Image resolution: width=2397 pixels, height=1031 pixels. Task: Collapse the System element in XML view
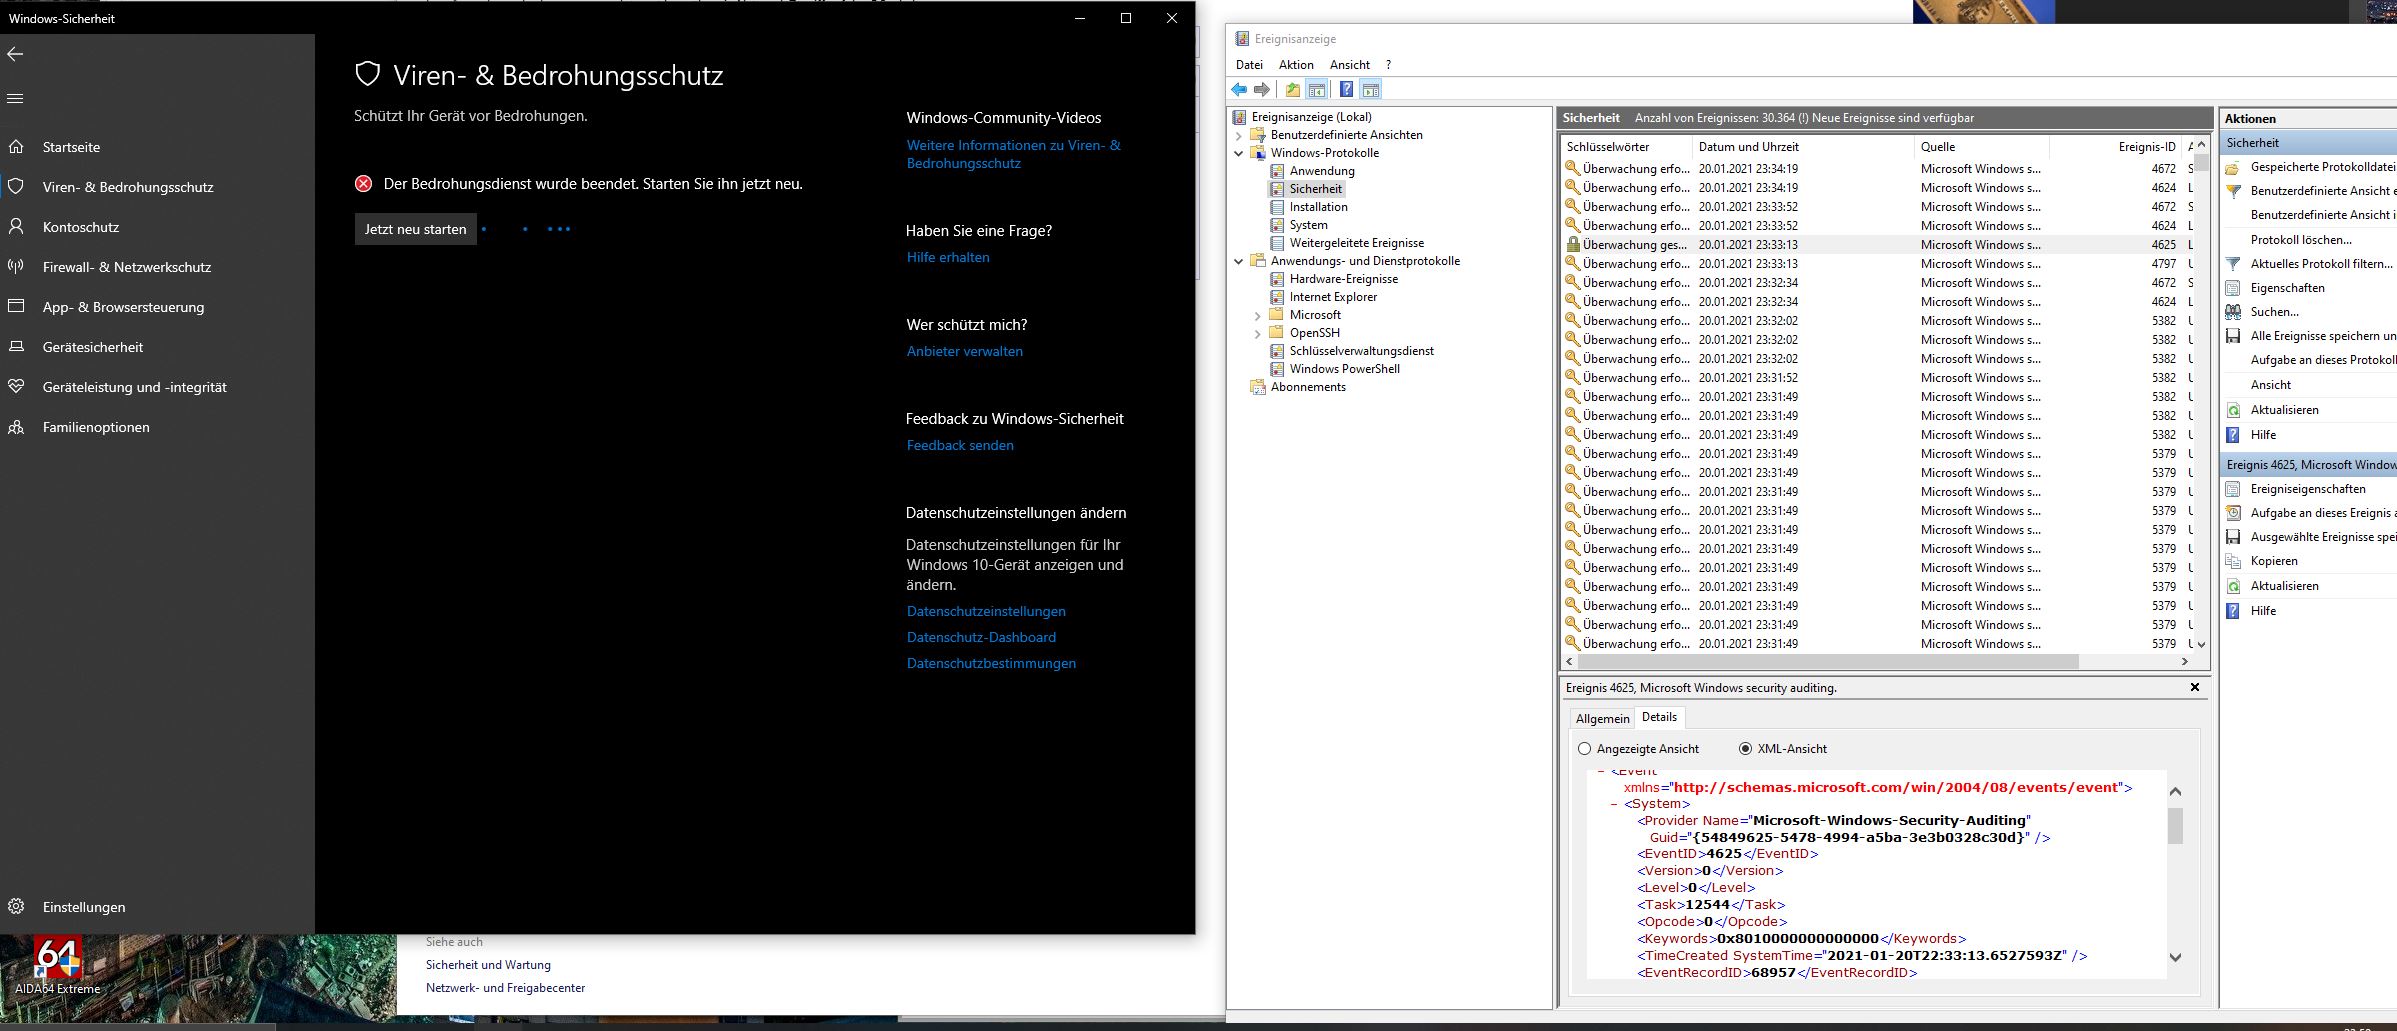[x=1615, y=804]
